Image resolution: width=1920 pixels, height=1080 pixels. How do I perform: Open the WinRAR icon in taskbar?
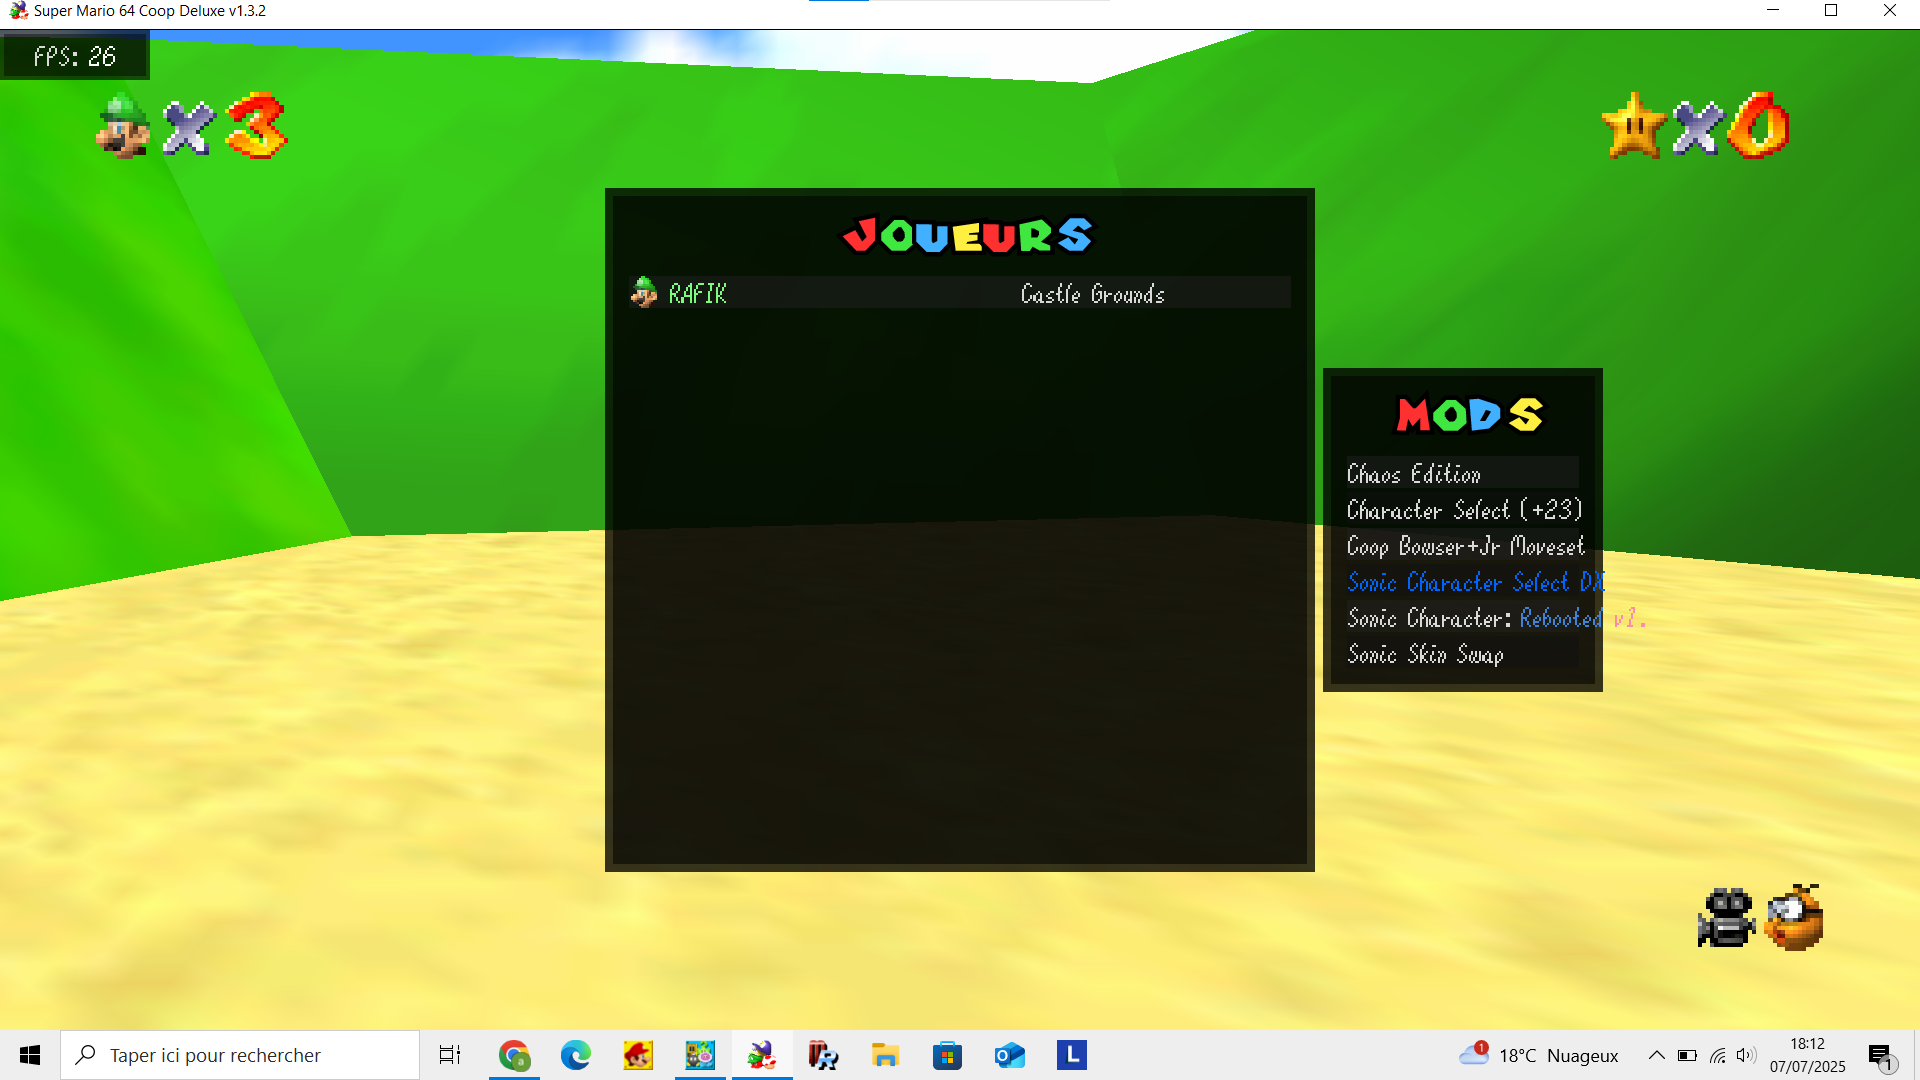click(823, 1055)
